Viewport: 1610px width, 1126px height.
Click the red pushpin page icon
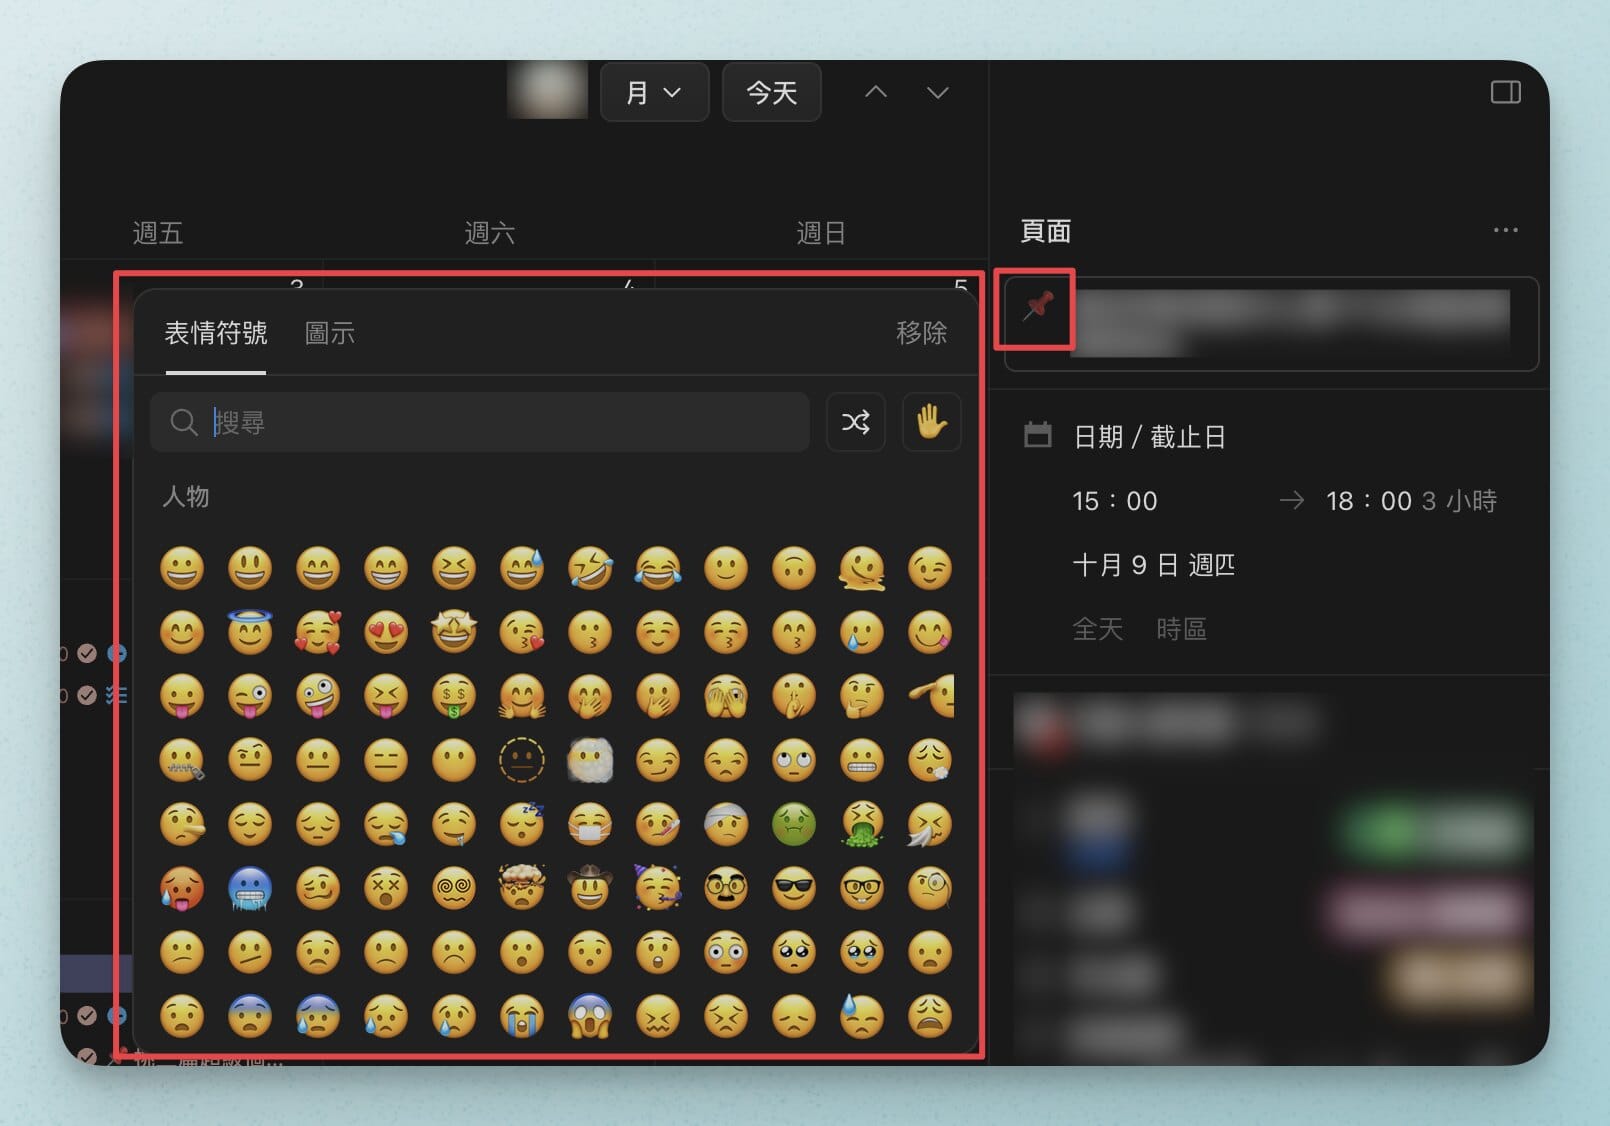coord(1037,308)
